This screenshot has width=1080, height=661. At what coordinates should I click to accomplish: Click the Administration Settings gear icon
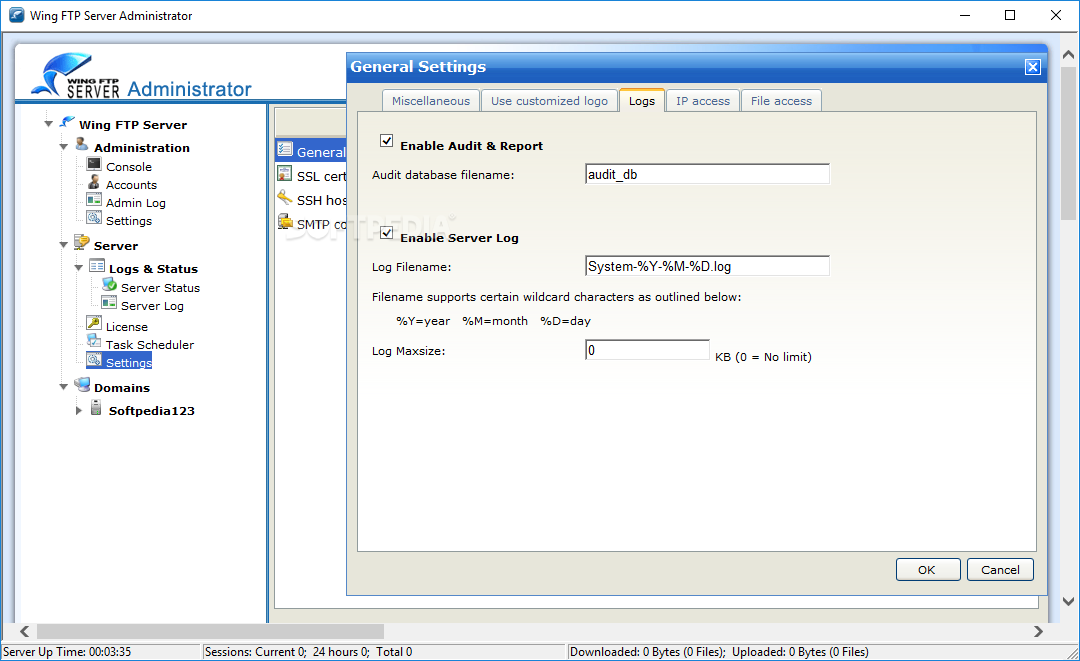pos(94,218)
